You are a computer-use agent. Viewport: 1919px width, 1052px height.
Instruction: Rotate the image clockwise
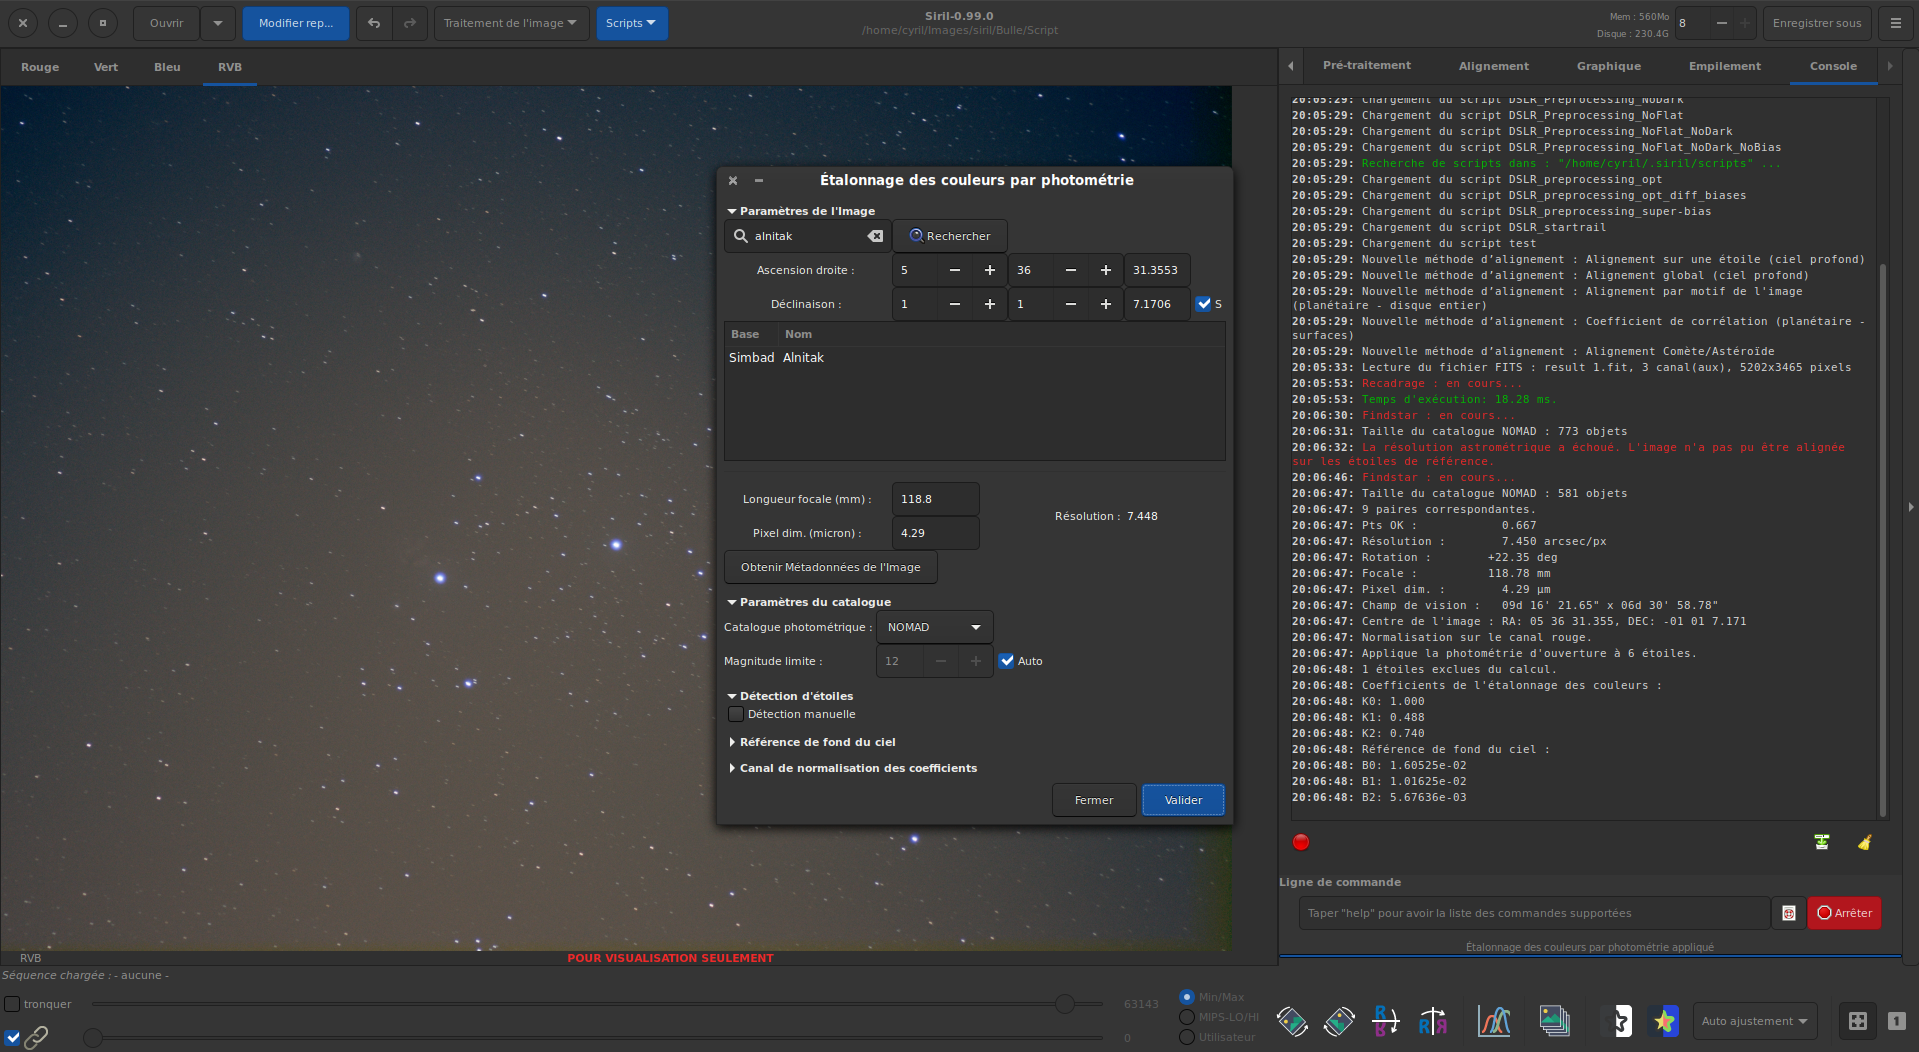tap(1339, 1021)
